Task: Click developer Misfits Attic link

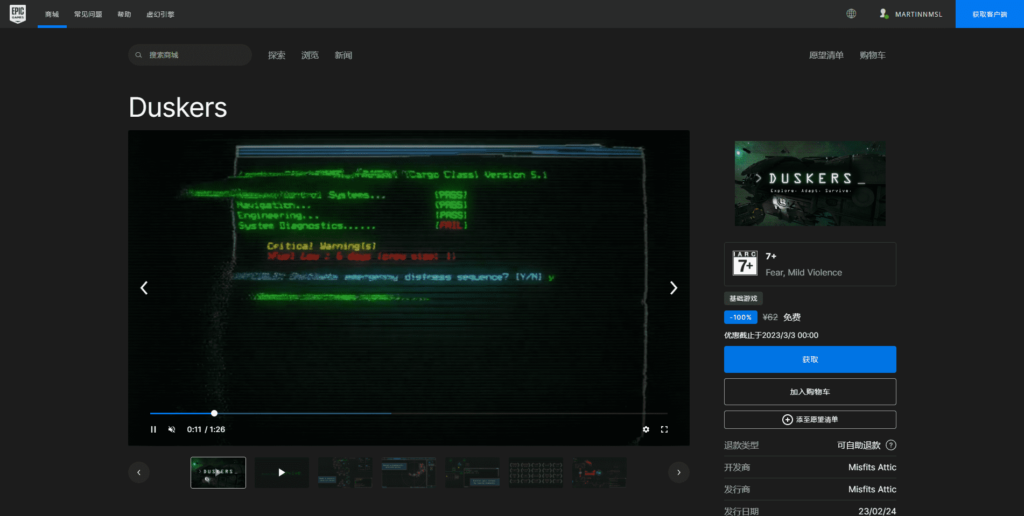Action: 872,467
